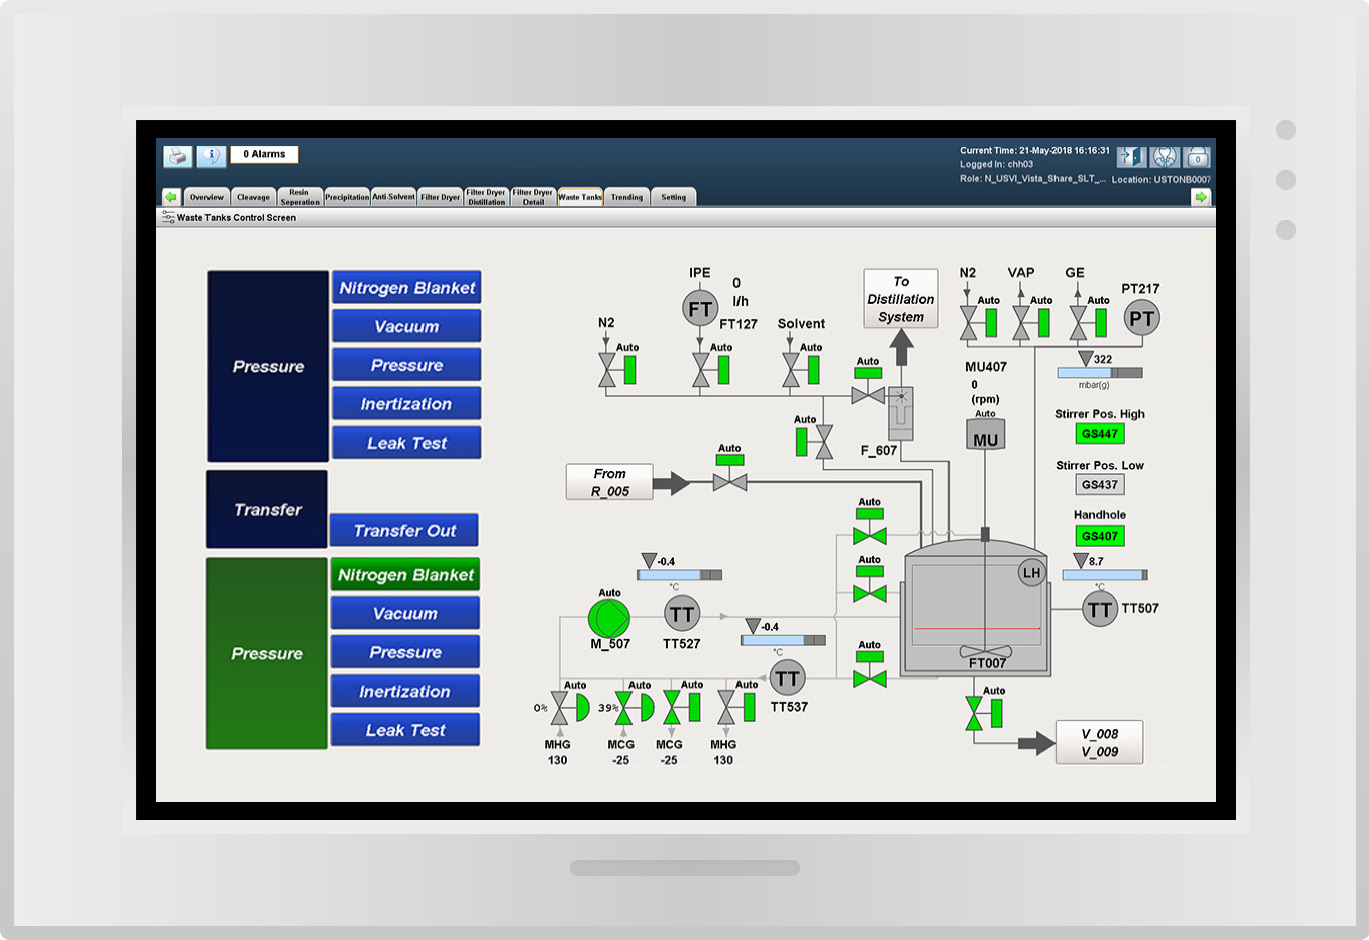
Task: Click the GS447 stirrer position high indicator
Action: coord(1100,434)
